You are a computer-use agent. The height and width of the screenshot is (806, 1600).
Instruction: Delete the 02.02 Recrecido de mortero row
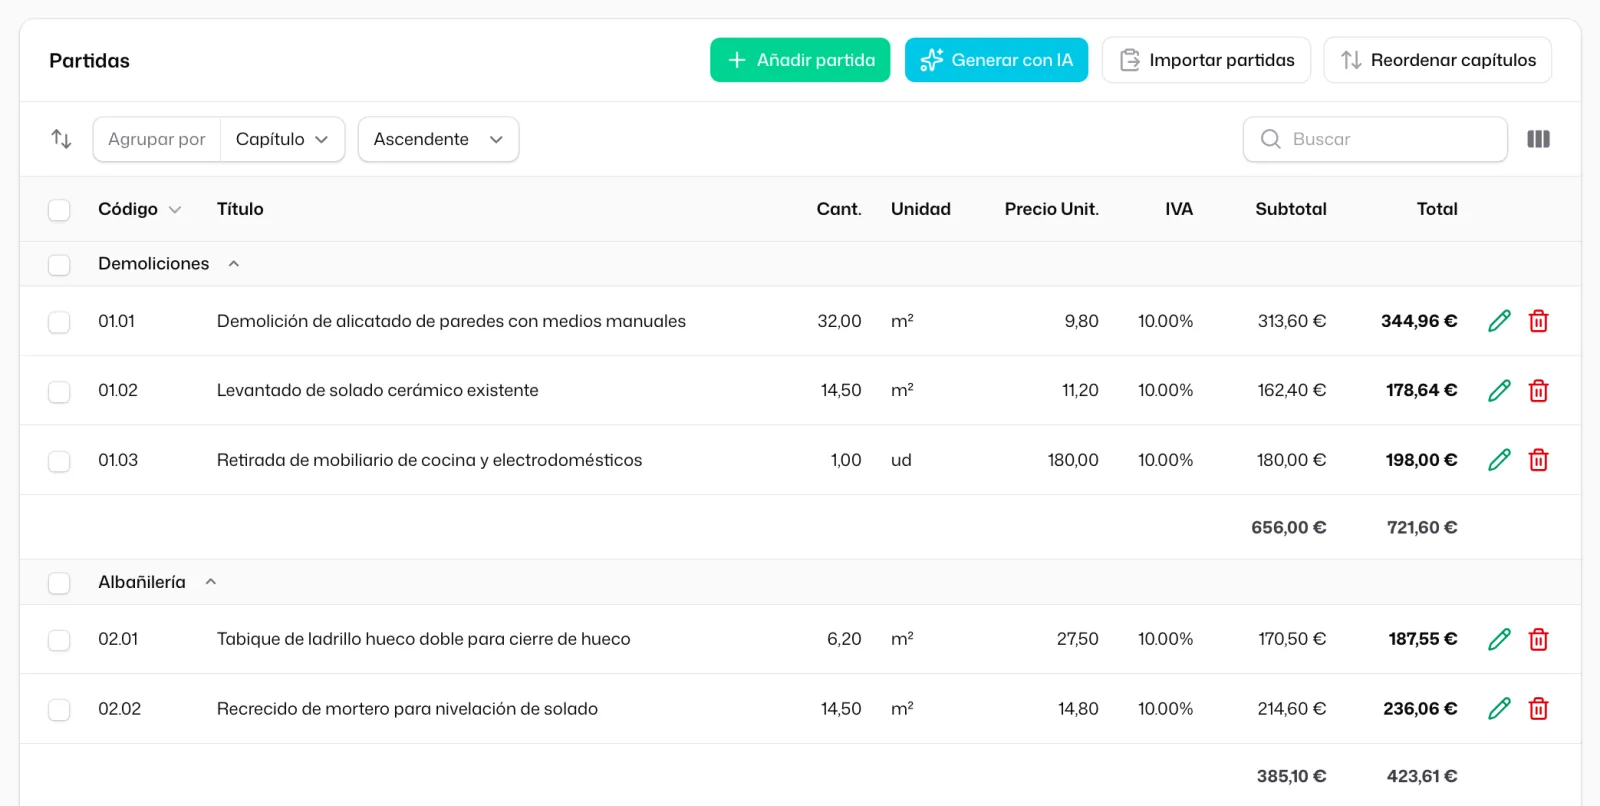pyautogui.click(x=1538, y=709)
